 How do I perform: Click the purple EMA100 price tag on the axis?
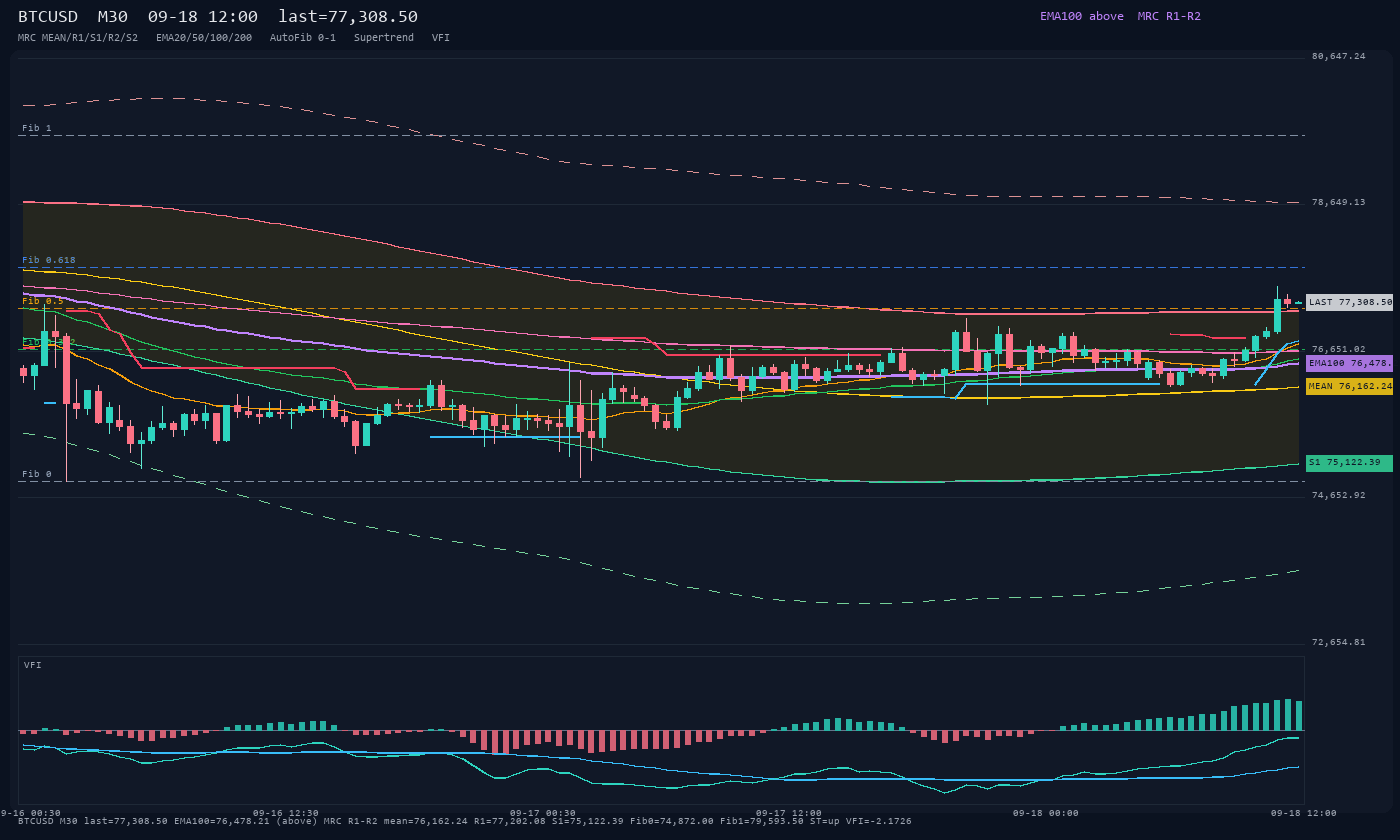tap(1350, 363)
